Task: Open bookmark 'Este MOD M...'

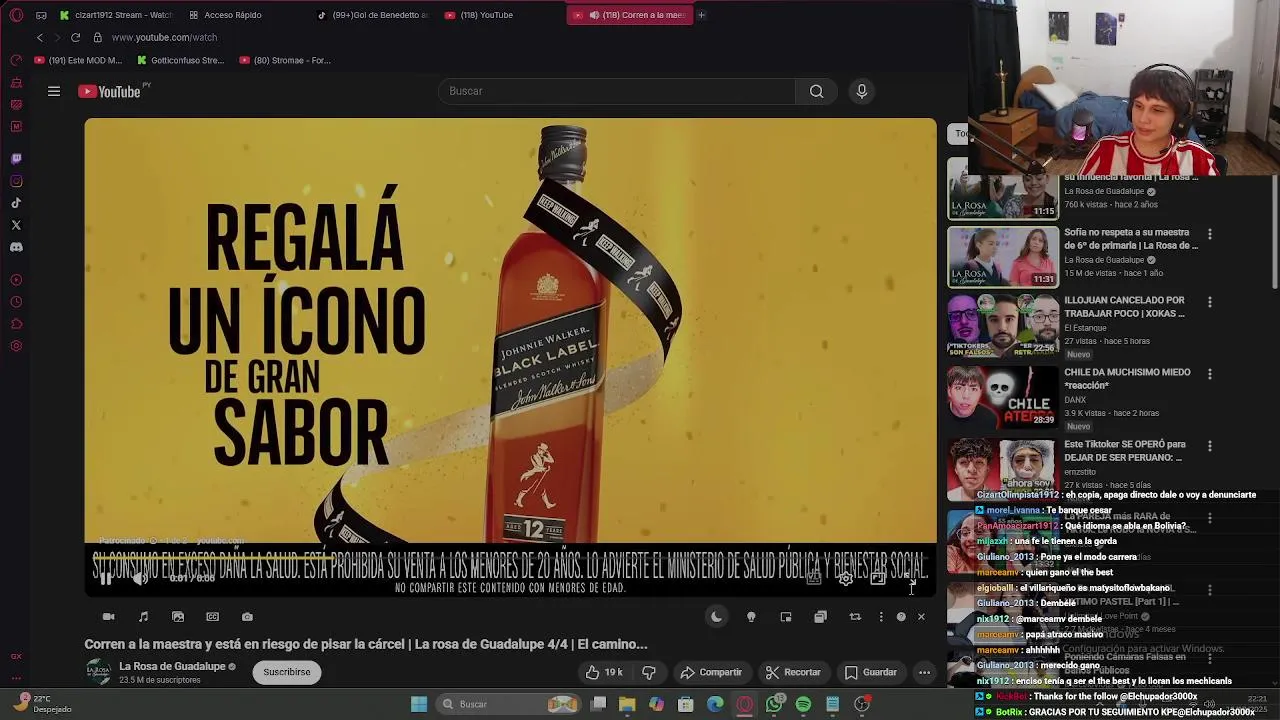Action: pyautogui.click(x=78, y=60)
